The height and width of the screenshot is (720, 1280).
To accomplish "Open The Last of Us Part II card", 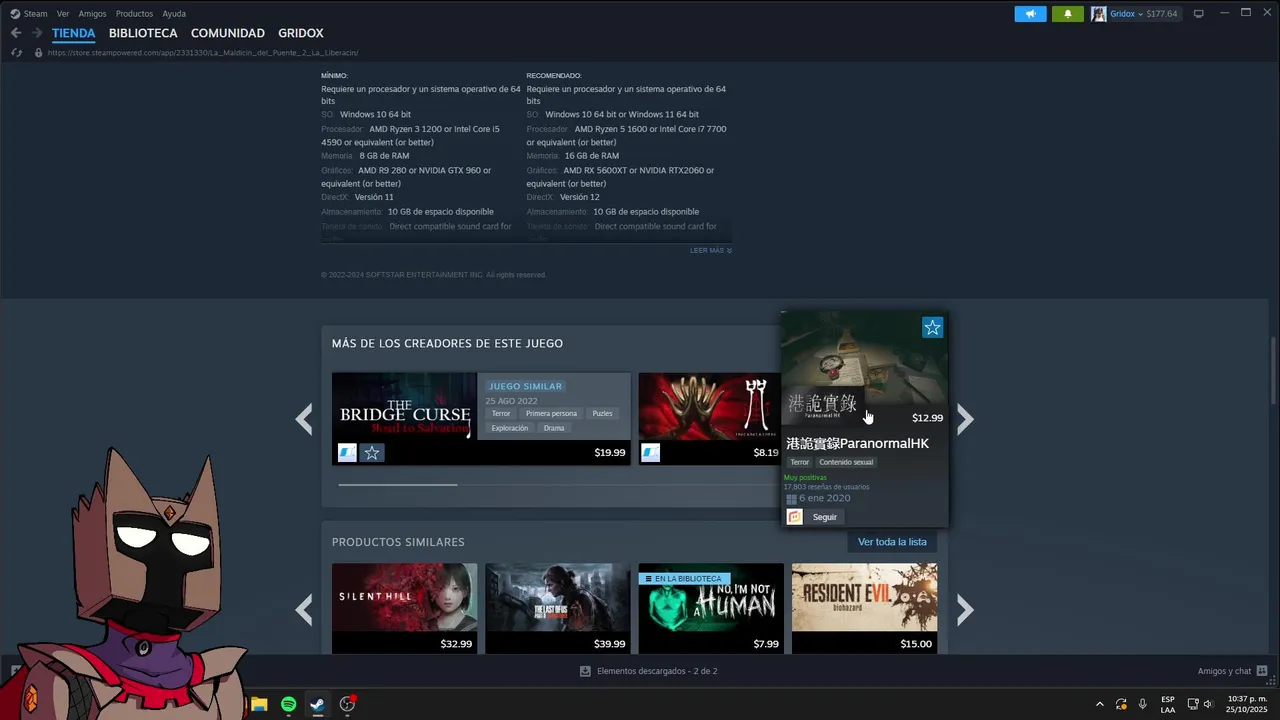I will pyautogui.click(x=558, y=608).
